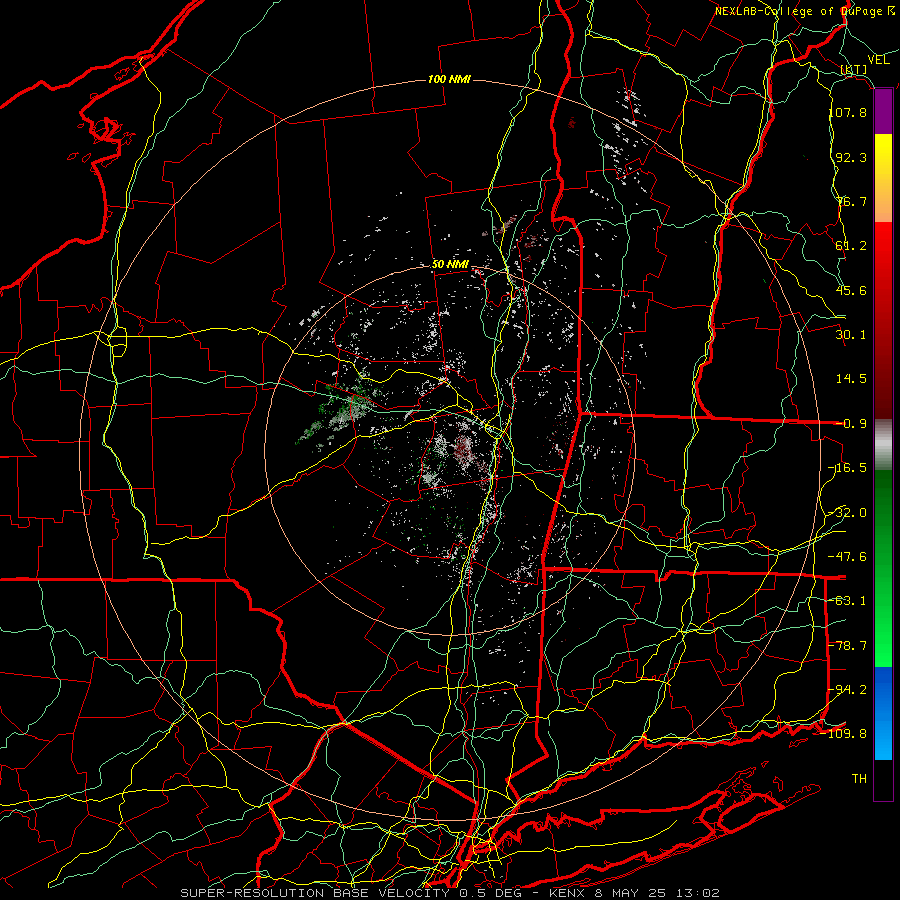Select the -32.0 velocity scale value
This screenshot has height=900, width=900.
coord(848,513)
